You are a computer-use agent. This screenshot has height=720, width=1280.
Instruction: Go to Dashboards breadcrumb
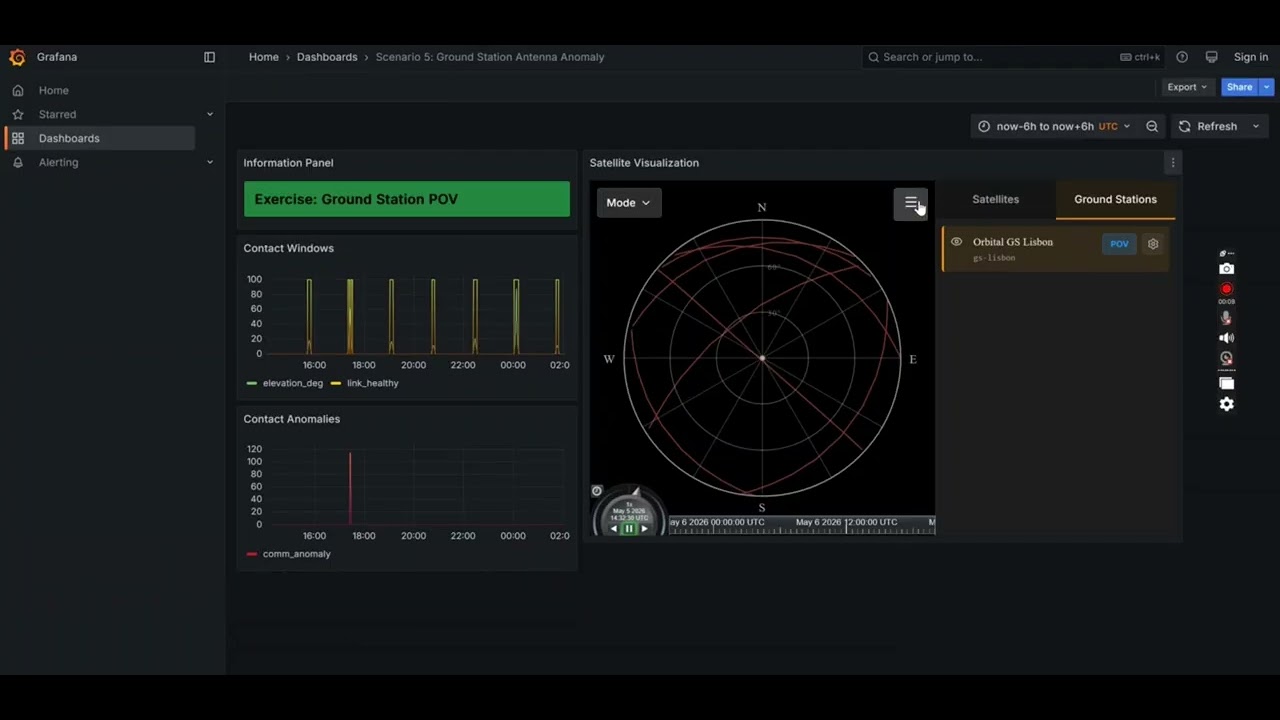(x=327, y=57)
